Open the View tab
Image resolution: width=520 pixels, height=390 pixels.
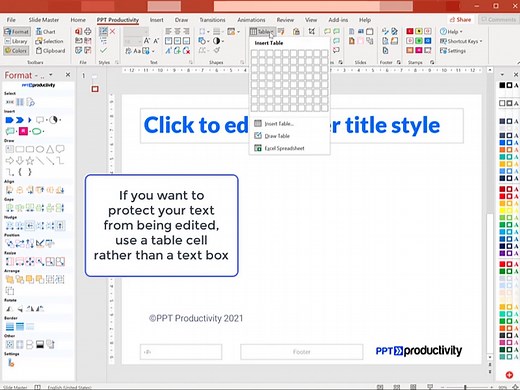[311, 20]
